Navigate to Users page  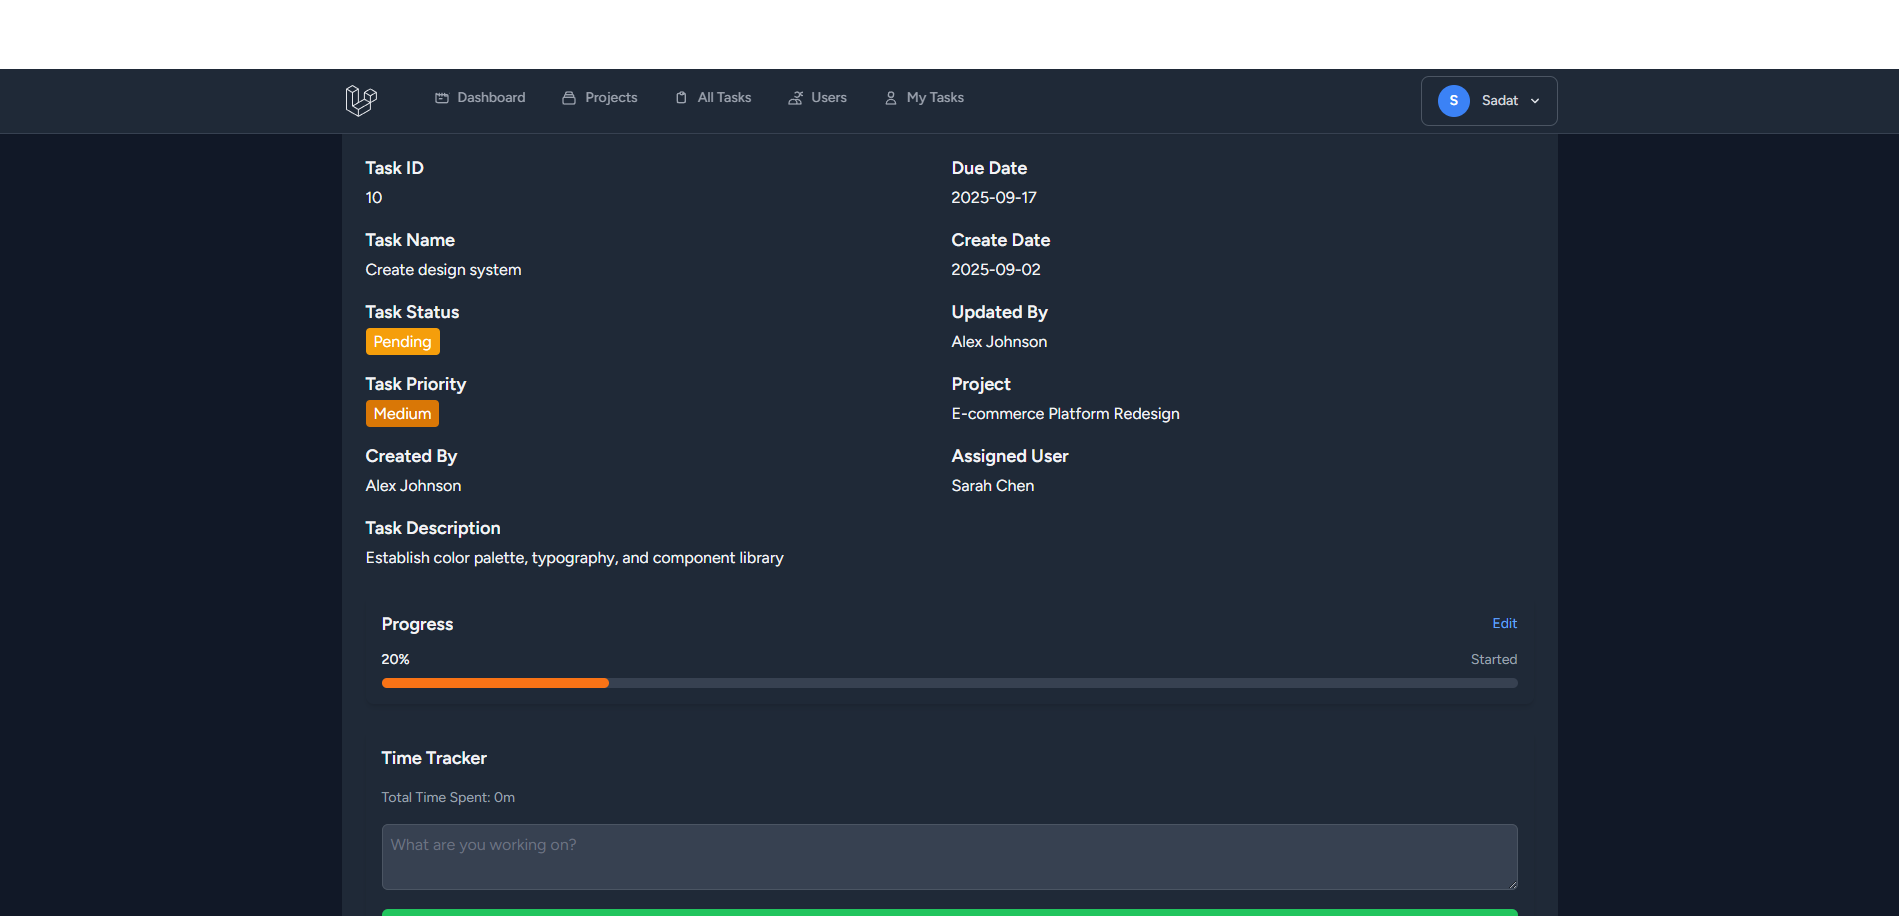pyautogui.click(x=817, y=98)
